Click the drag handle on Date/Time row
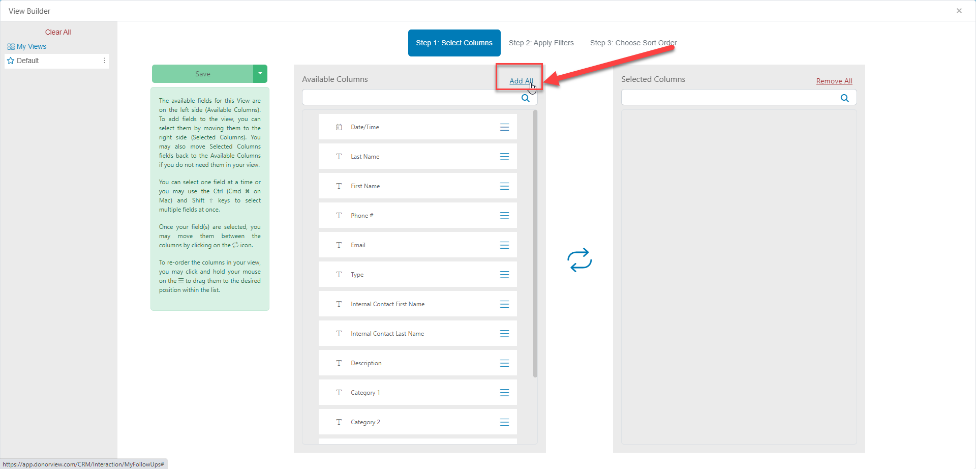The width and height of the screenshot is (976, 469). tap(504, 127)
